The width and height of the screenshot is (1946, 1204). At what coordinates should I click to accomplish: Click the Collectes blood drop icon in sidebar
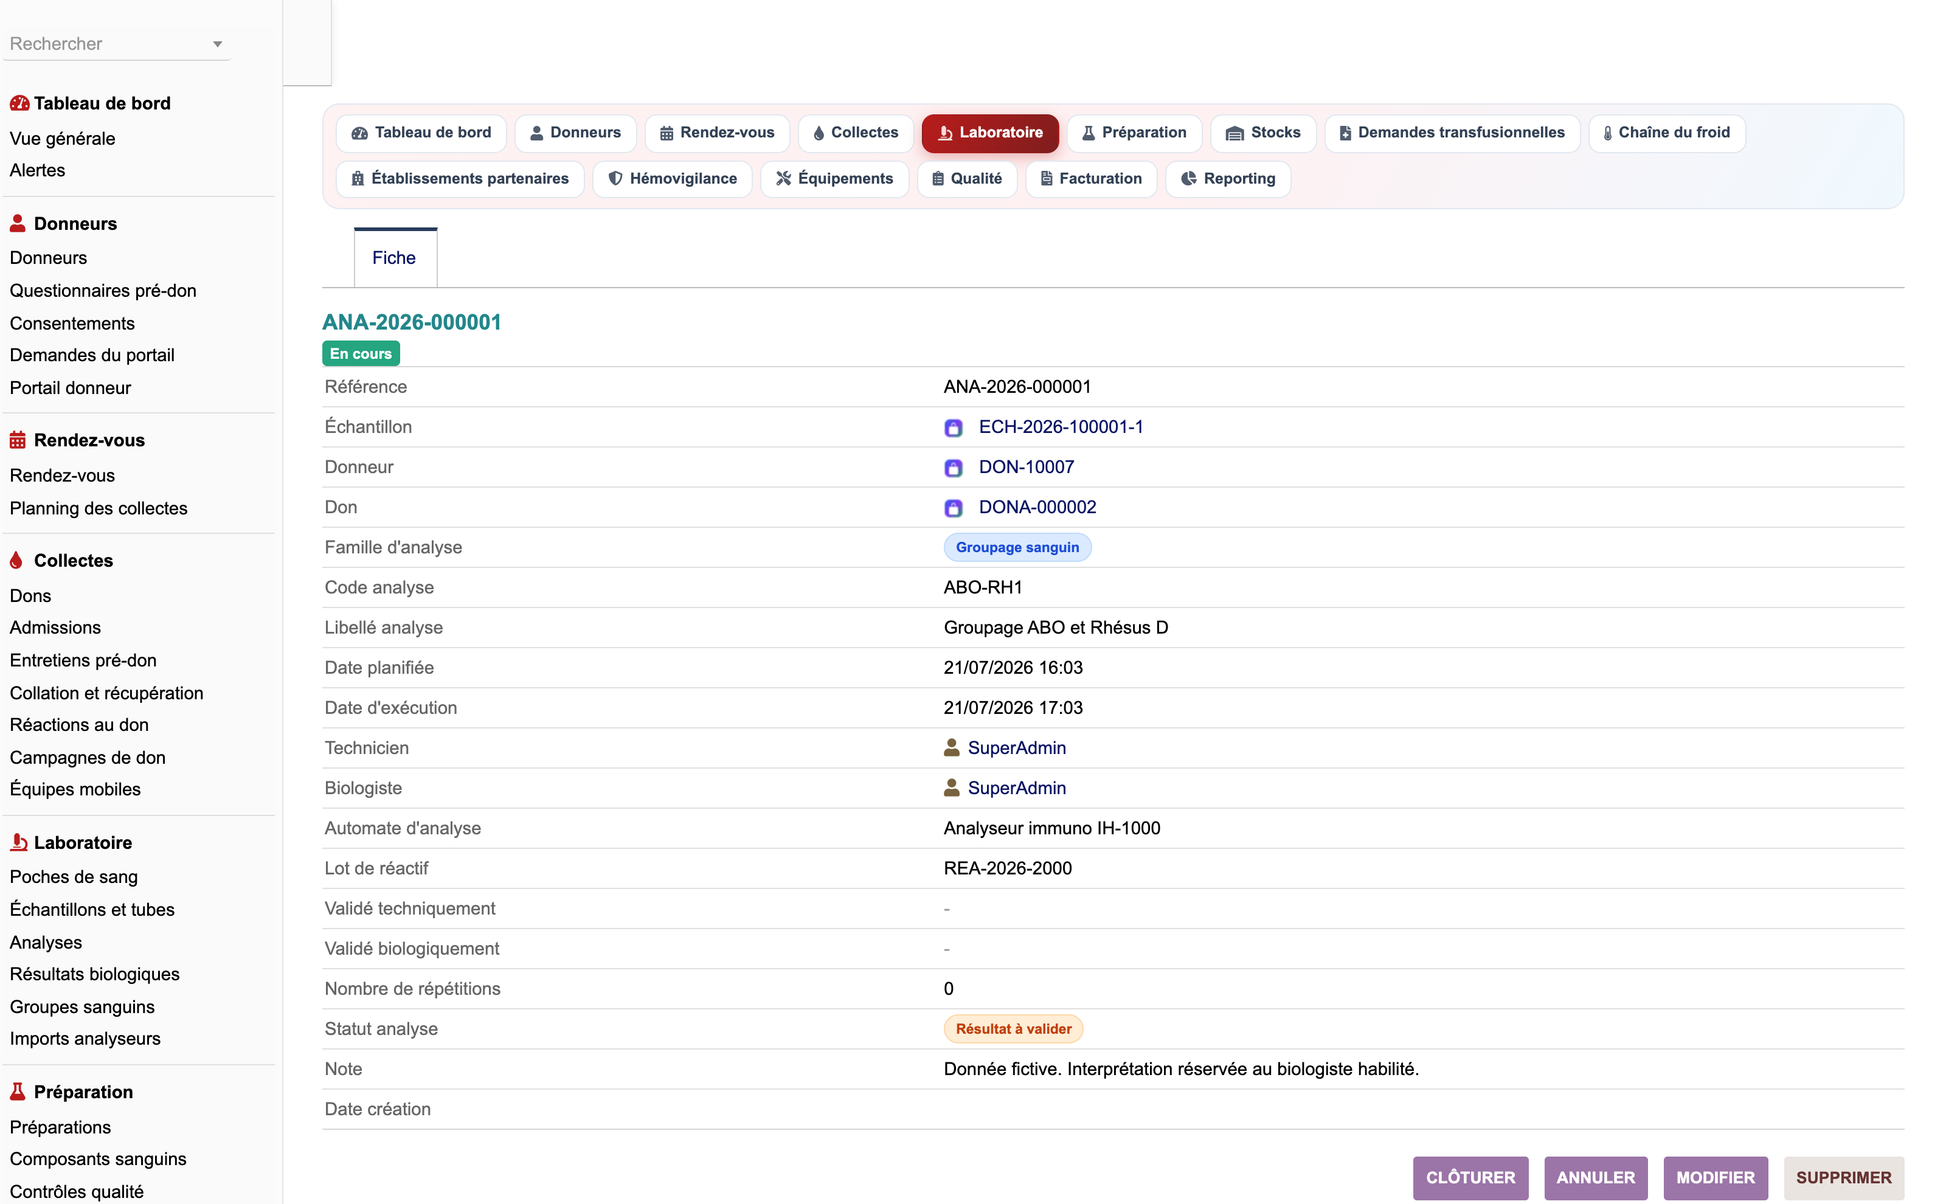17,560
